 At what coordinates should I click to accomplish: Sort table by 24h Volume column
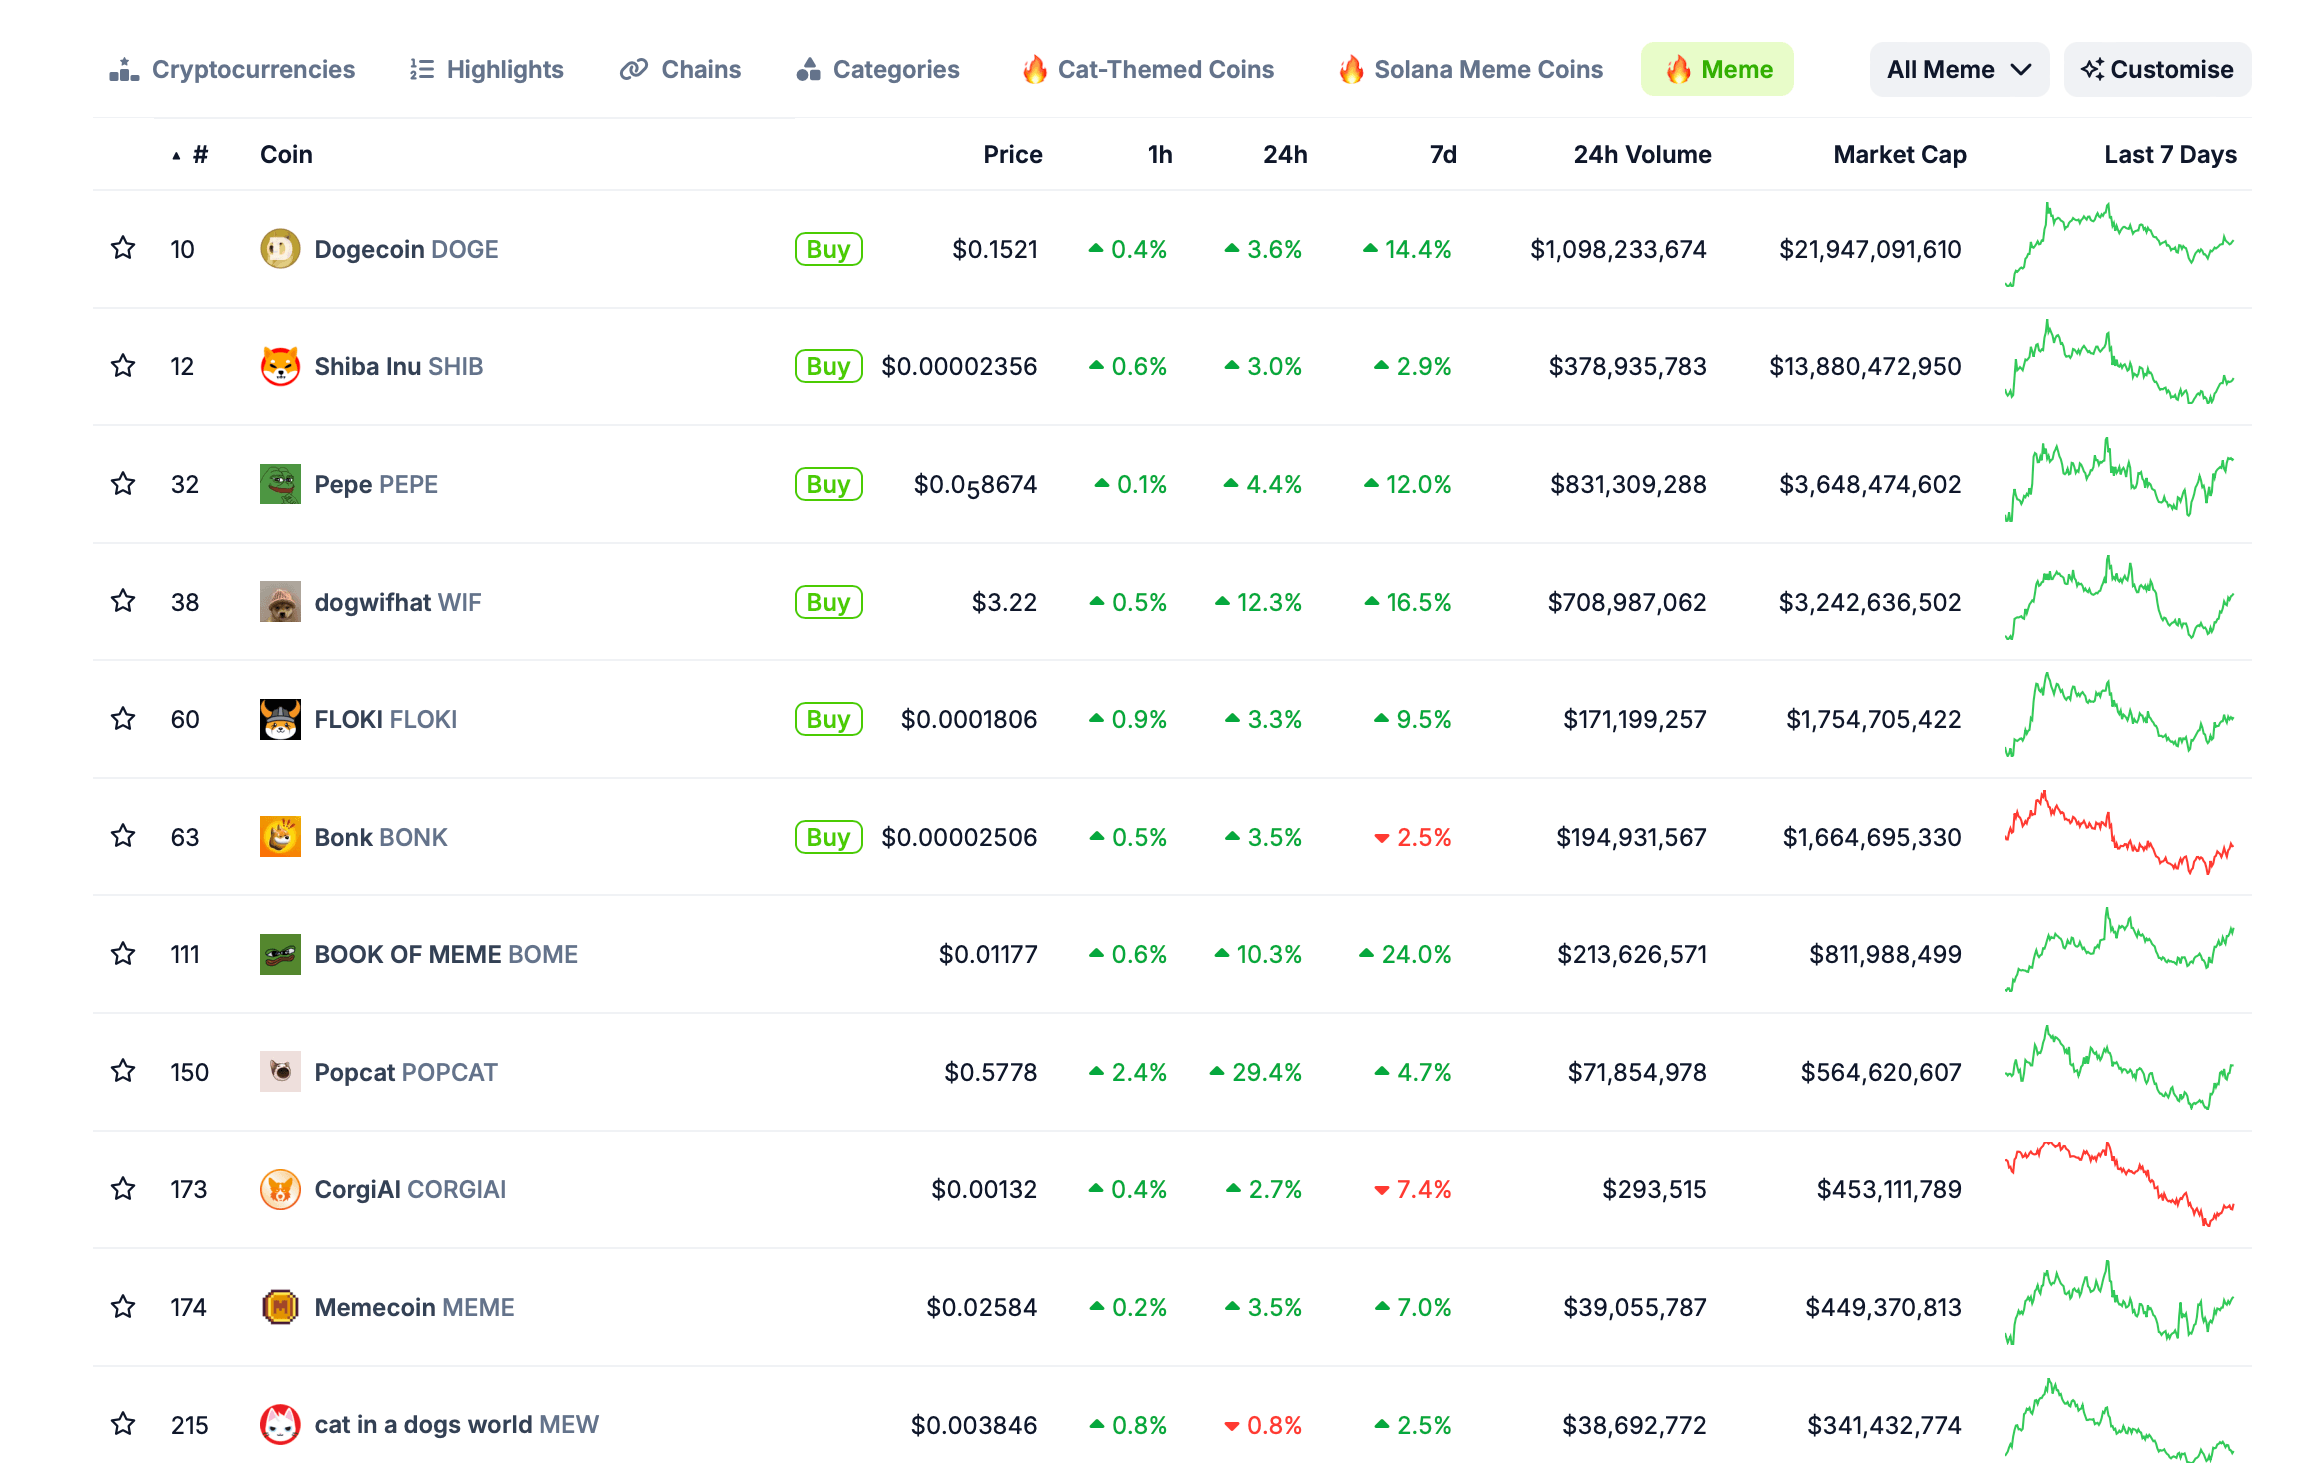point(1642,155)
